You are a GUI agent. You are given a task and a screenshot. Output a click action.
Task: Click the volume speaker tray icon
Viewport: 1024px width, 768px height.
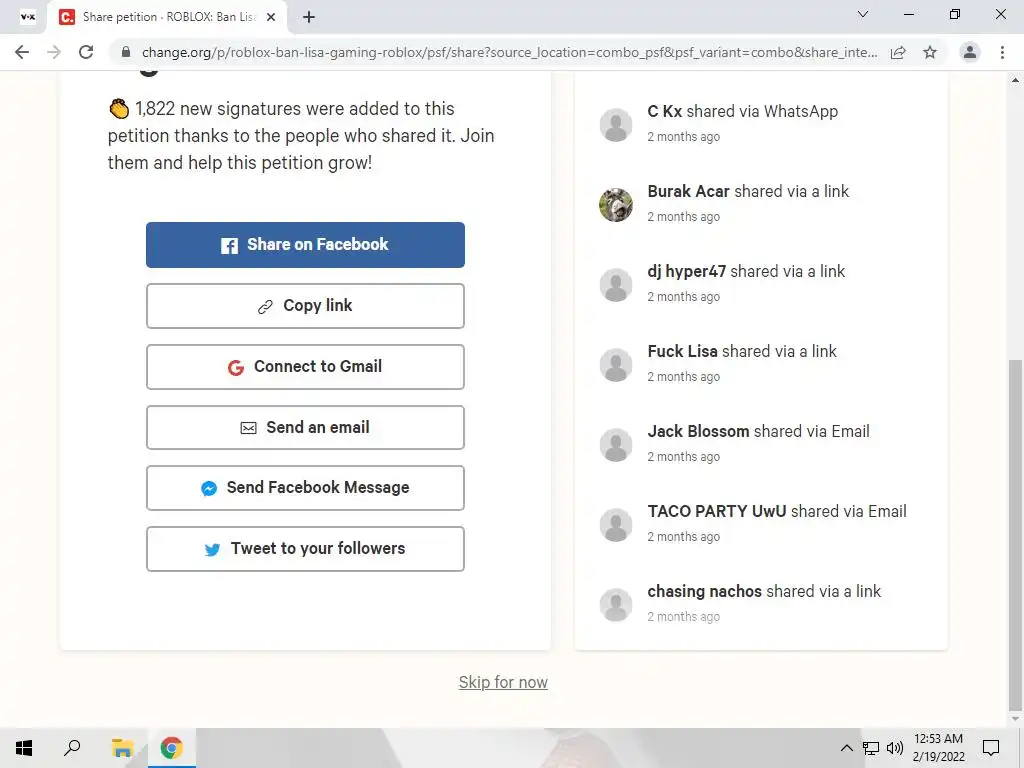click(x=895, y=748)
